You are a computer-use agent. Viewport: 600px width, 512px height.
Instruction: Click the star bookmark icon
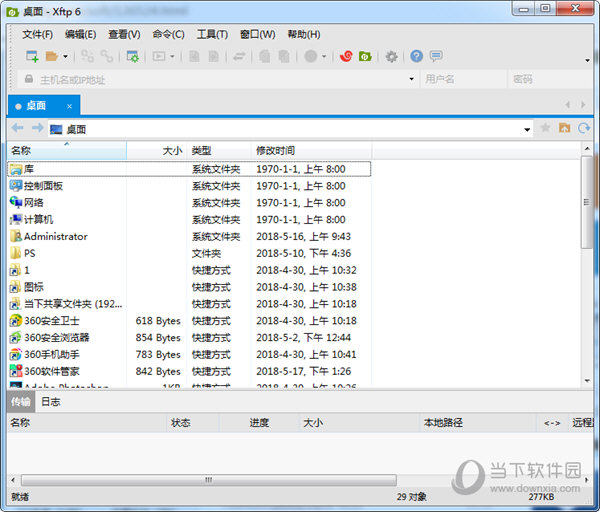[545, 128]
